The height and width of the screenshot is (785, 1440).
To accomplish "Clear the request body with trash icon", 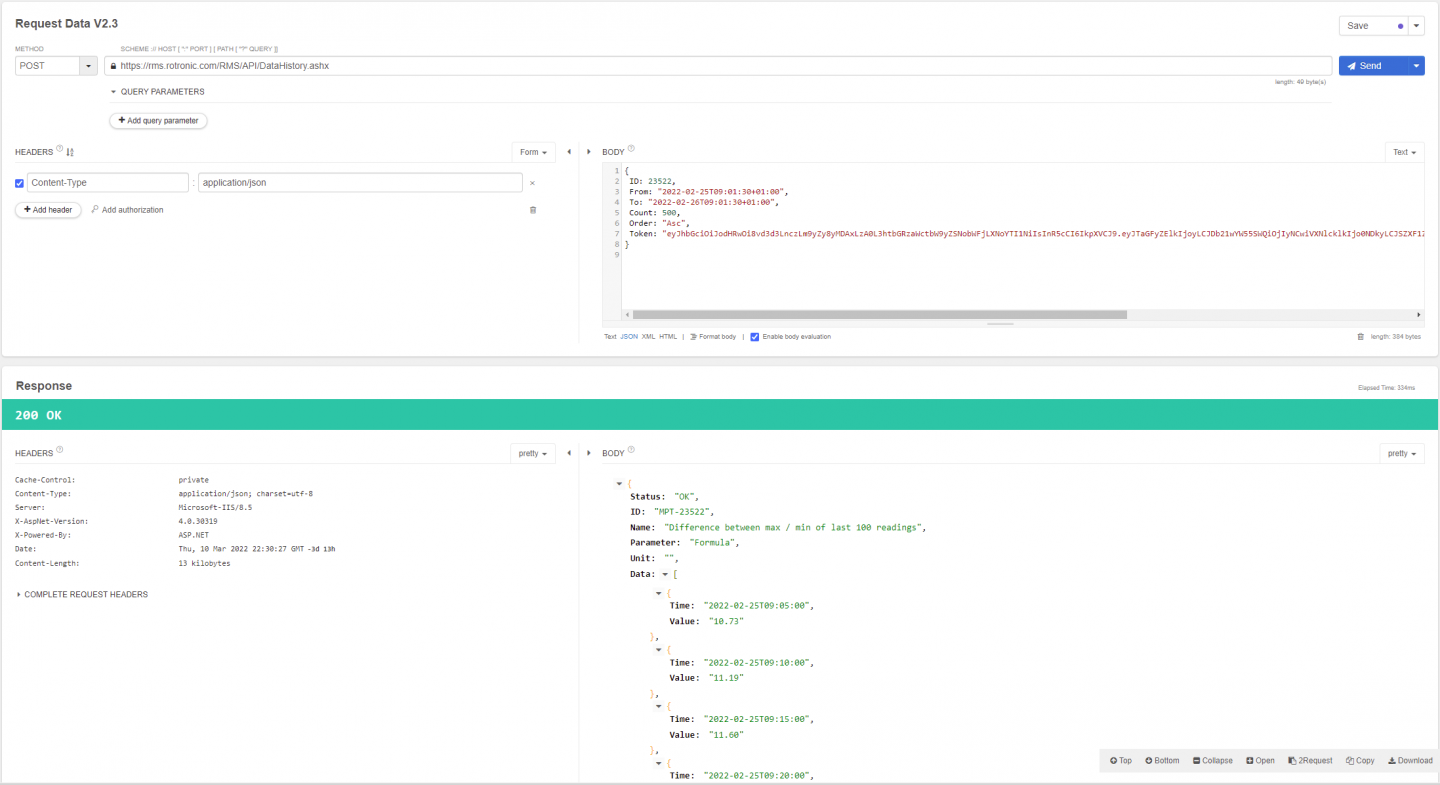I will [1360, 337].
